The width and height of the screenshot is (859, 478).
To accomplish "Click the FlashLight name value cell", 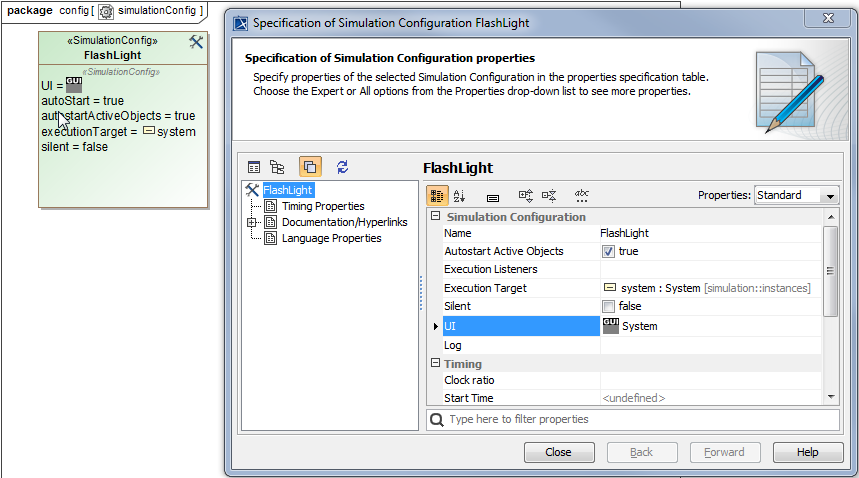I will (x=711, y=233).
